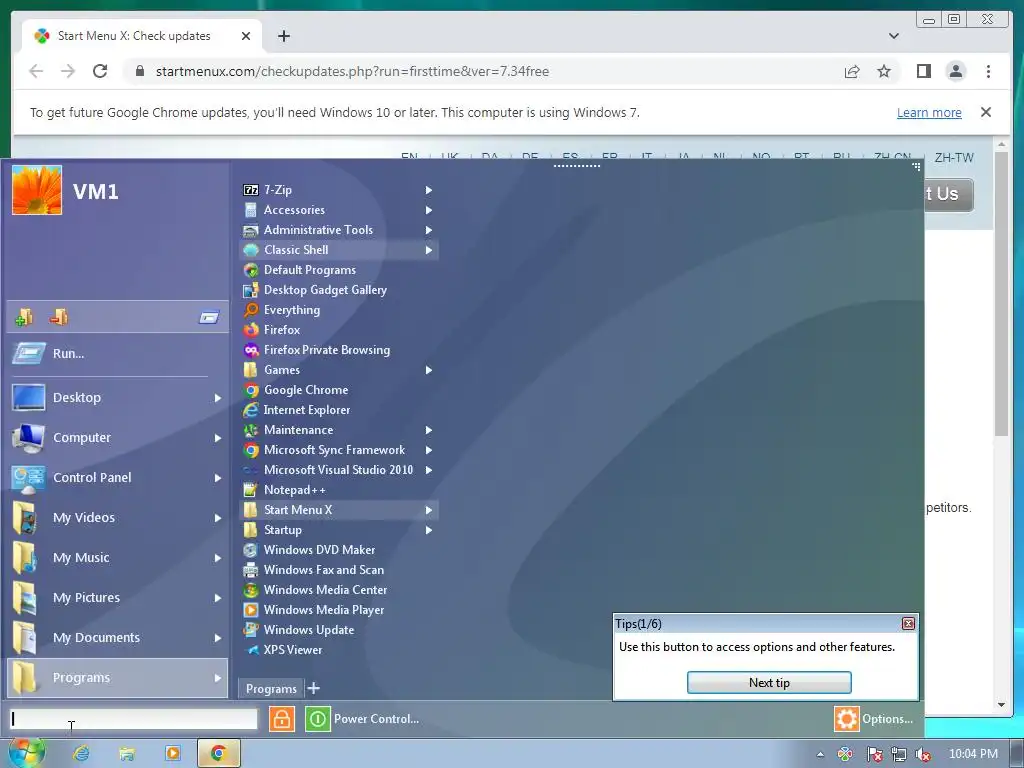This screenshot has width=1024, height=768.
Task: Click the orange lock button
Action: 281,719
